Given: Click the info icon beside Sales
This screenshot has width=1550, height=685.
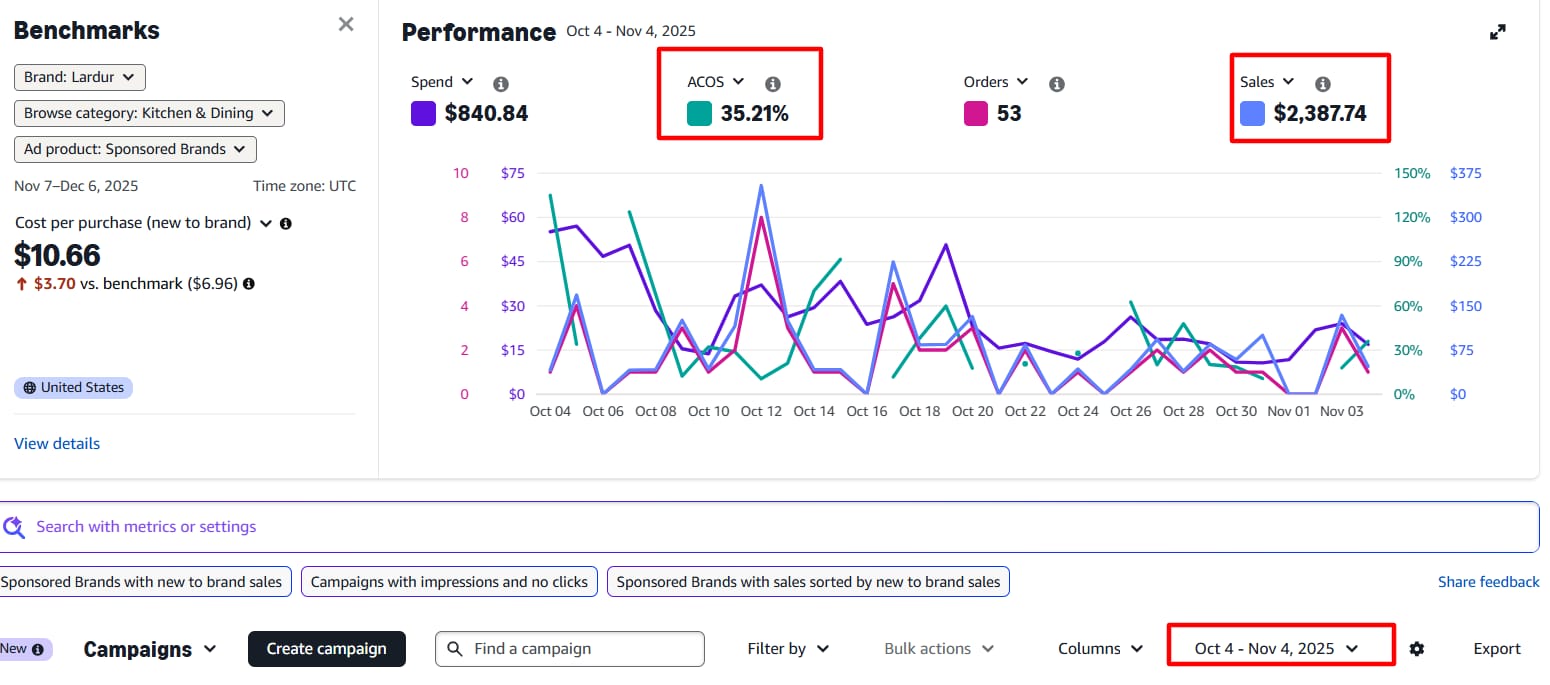Looking at the screenshot, I should tap(1322, 84).
